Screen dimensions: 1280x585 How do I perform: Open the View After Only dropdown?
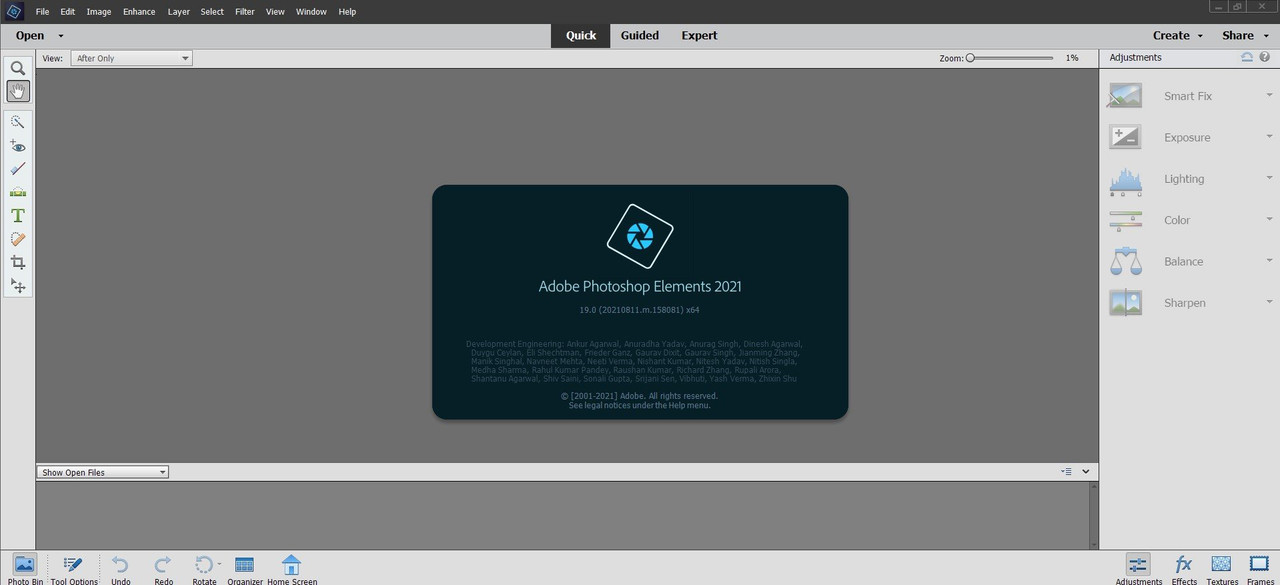tap(131, 58)
